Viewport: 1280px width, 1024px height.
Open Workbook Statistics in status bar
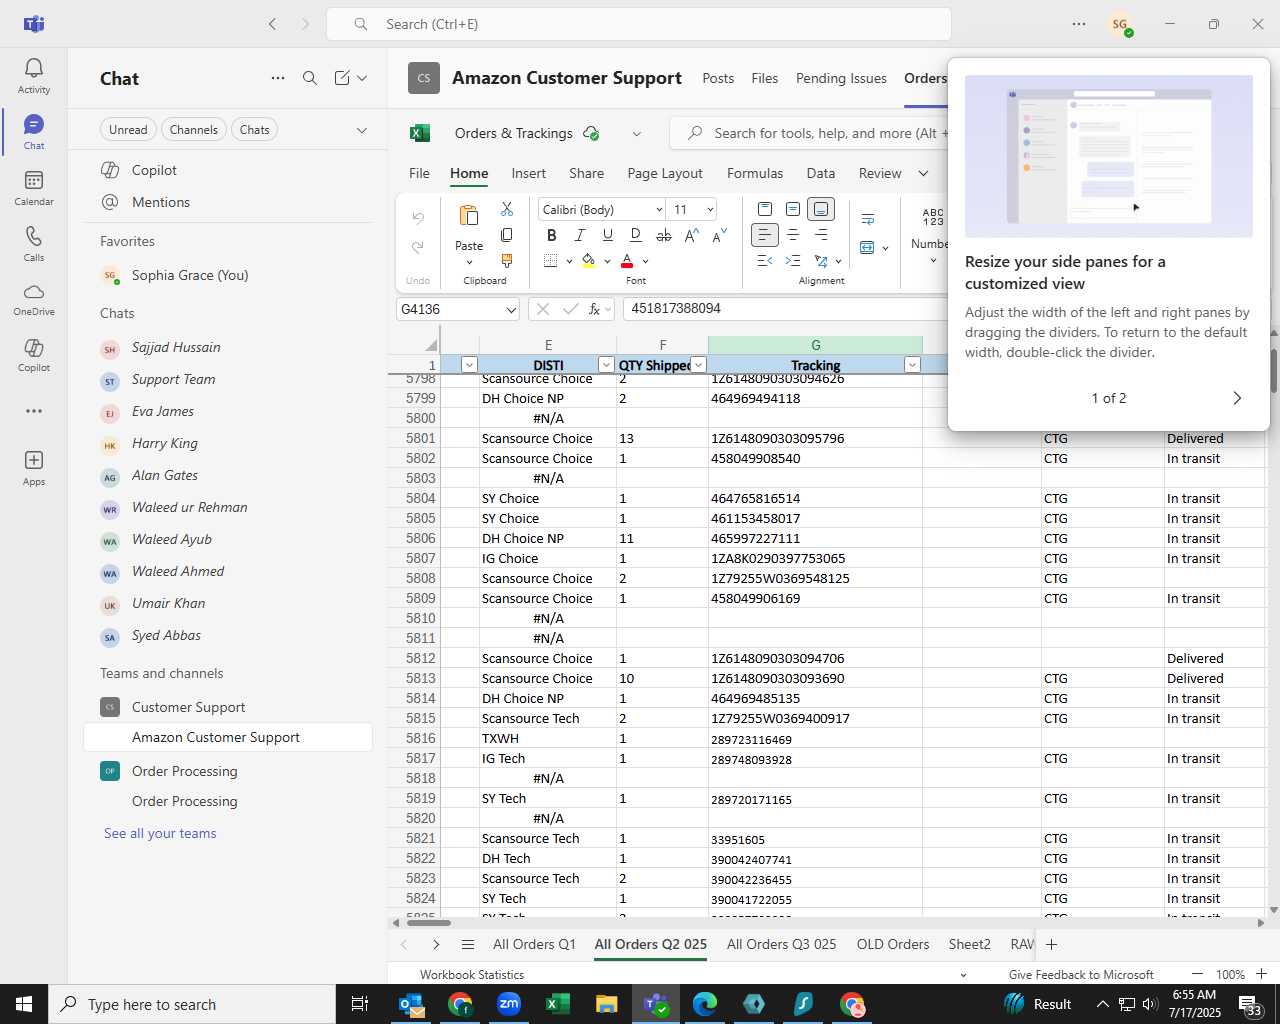472,974
